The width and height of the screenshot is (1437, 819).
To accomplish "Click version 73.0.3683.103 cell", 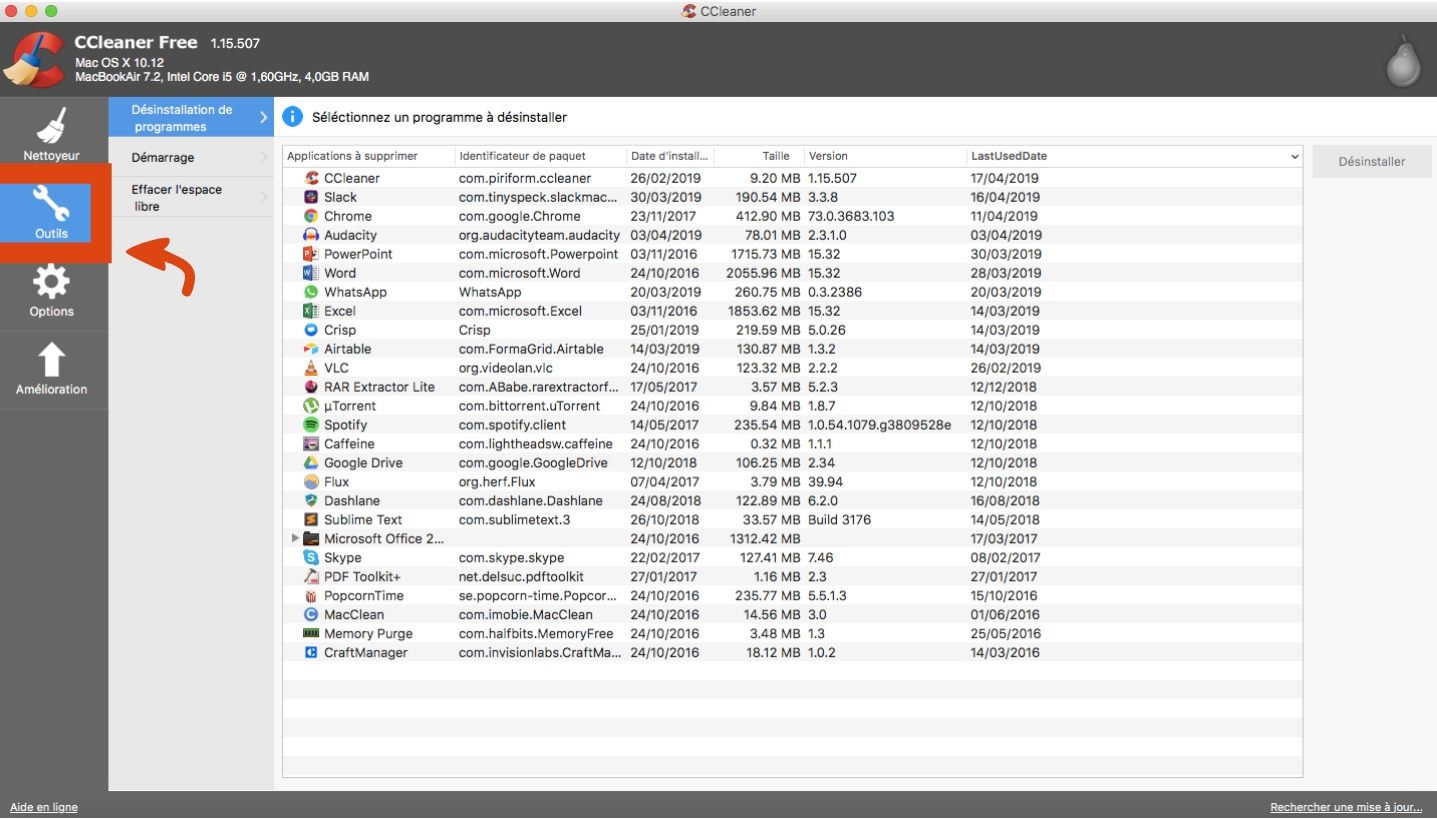I will [851, 216].
